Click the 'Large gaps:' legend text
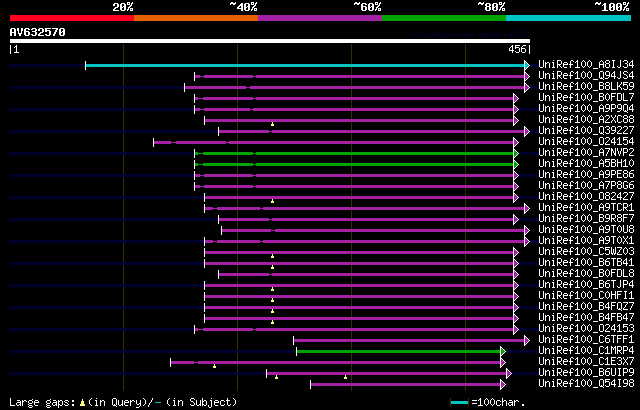Image resolution: width=640 pixels, height=410 pixels. pos(42,403)
